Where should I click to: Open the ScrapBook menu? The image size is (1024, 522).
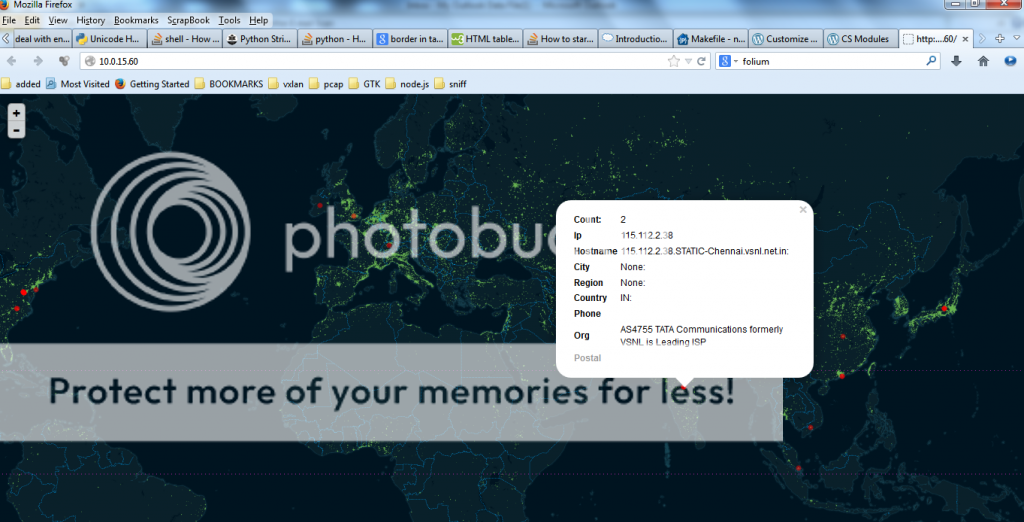tap(188, 20)
